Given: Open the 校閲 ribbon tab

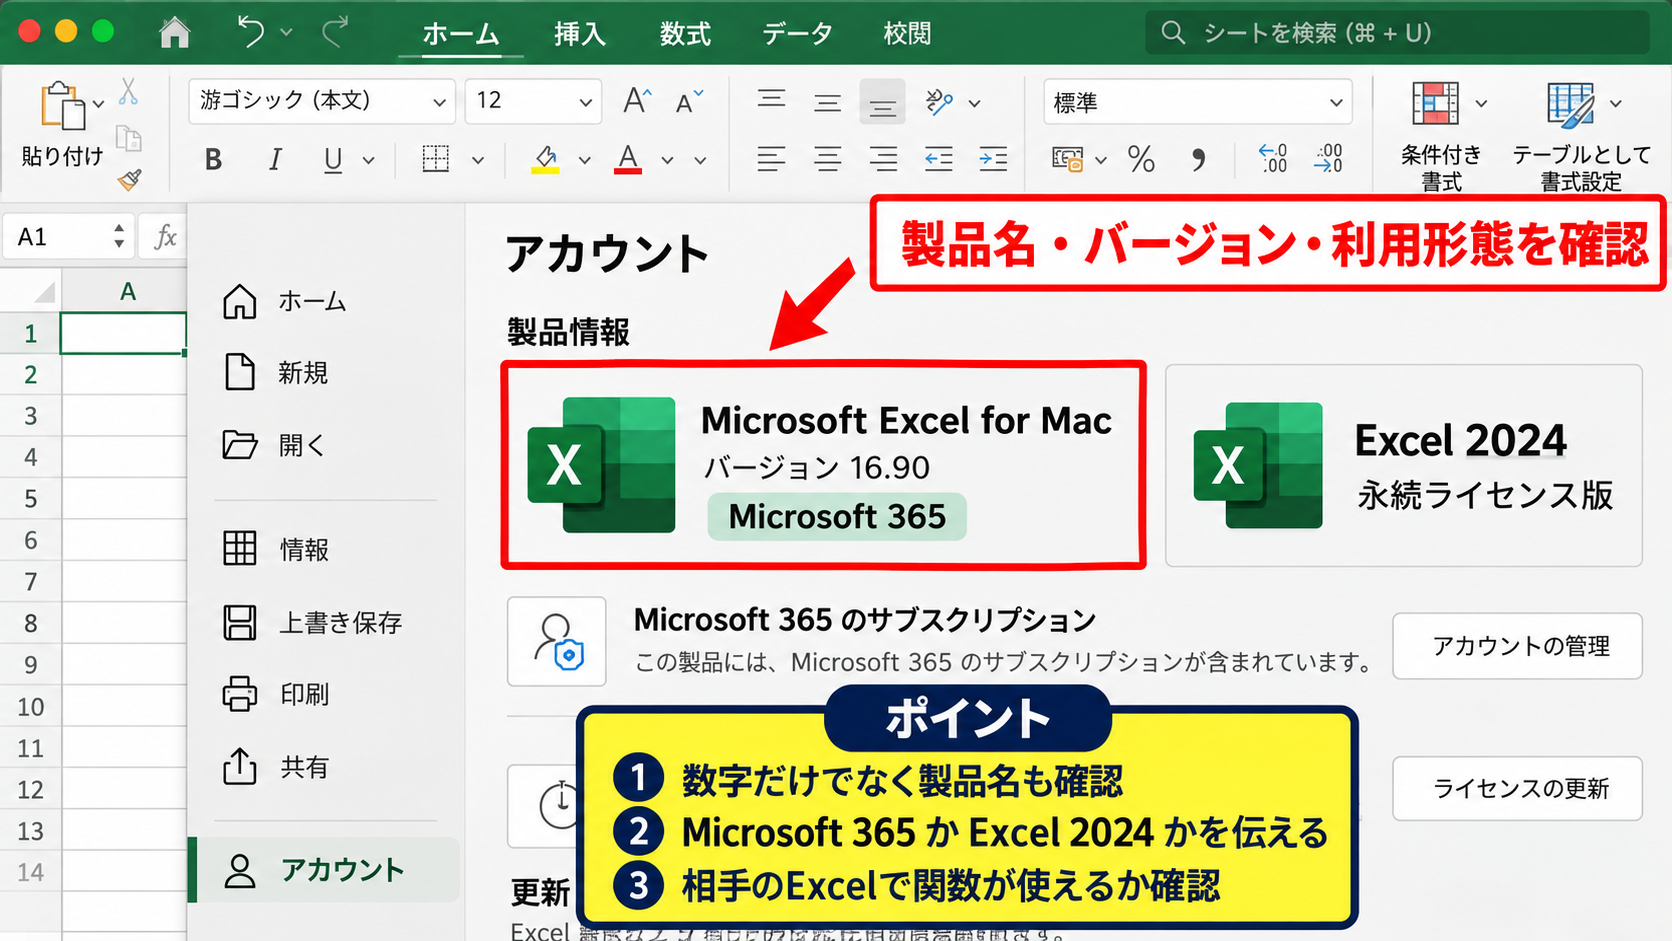Looking at the screenshot, I should coord(907,34).
